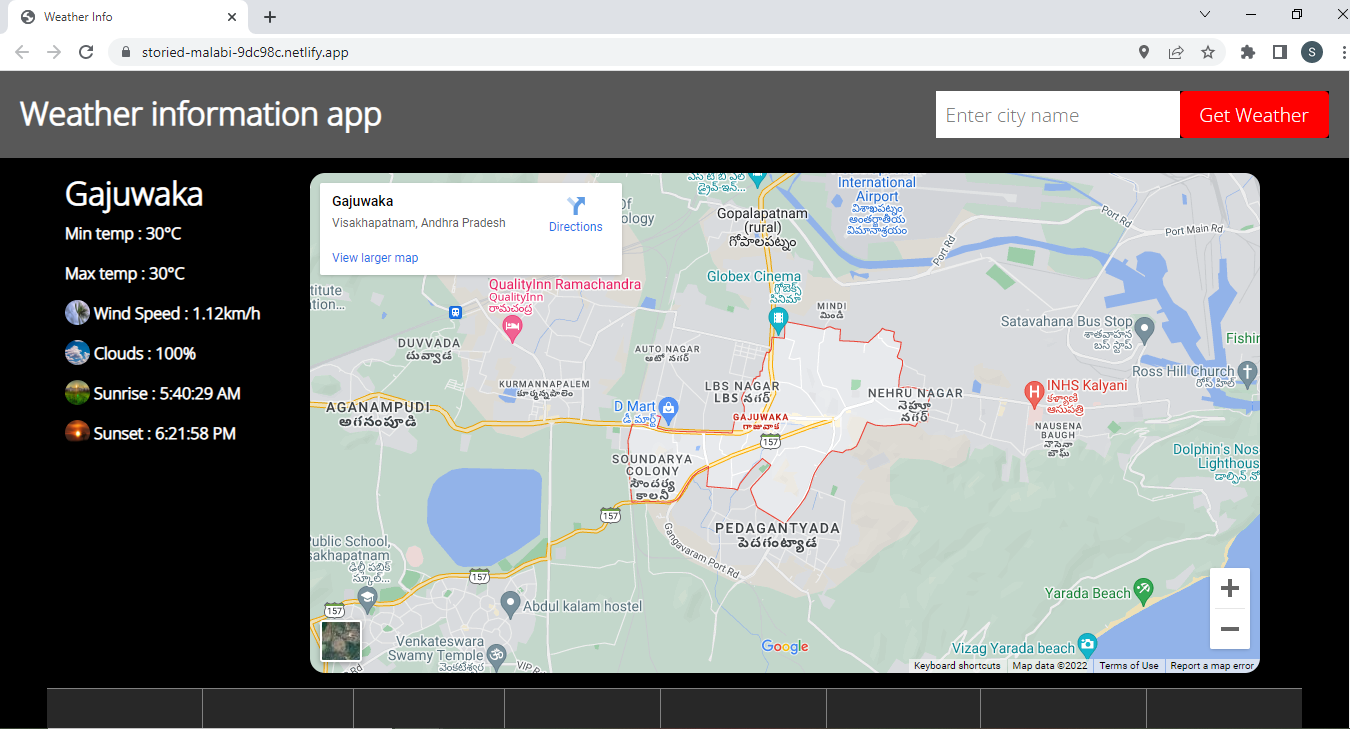Click the Google logo on map
The width and height of the screenshot is (1350, 729).
pyautogui.click(x=785, y=646)
